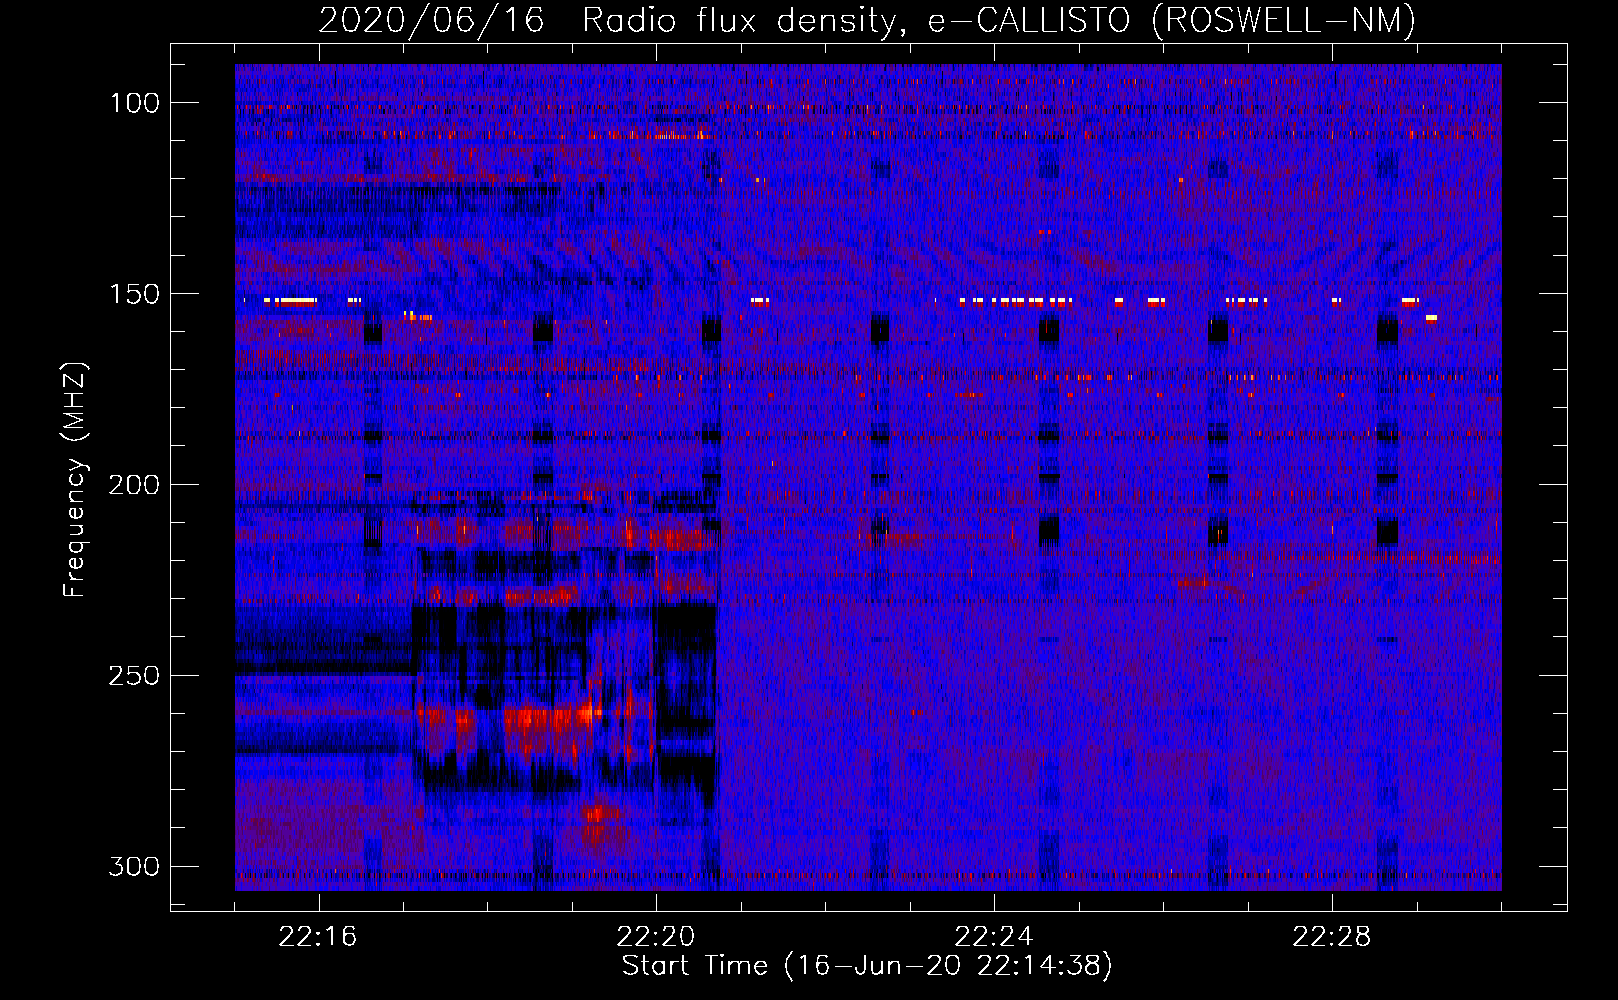Click the '22:24' time axis label
1618x1000 pixels.
994,937
